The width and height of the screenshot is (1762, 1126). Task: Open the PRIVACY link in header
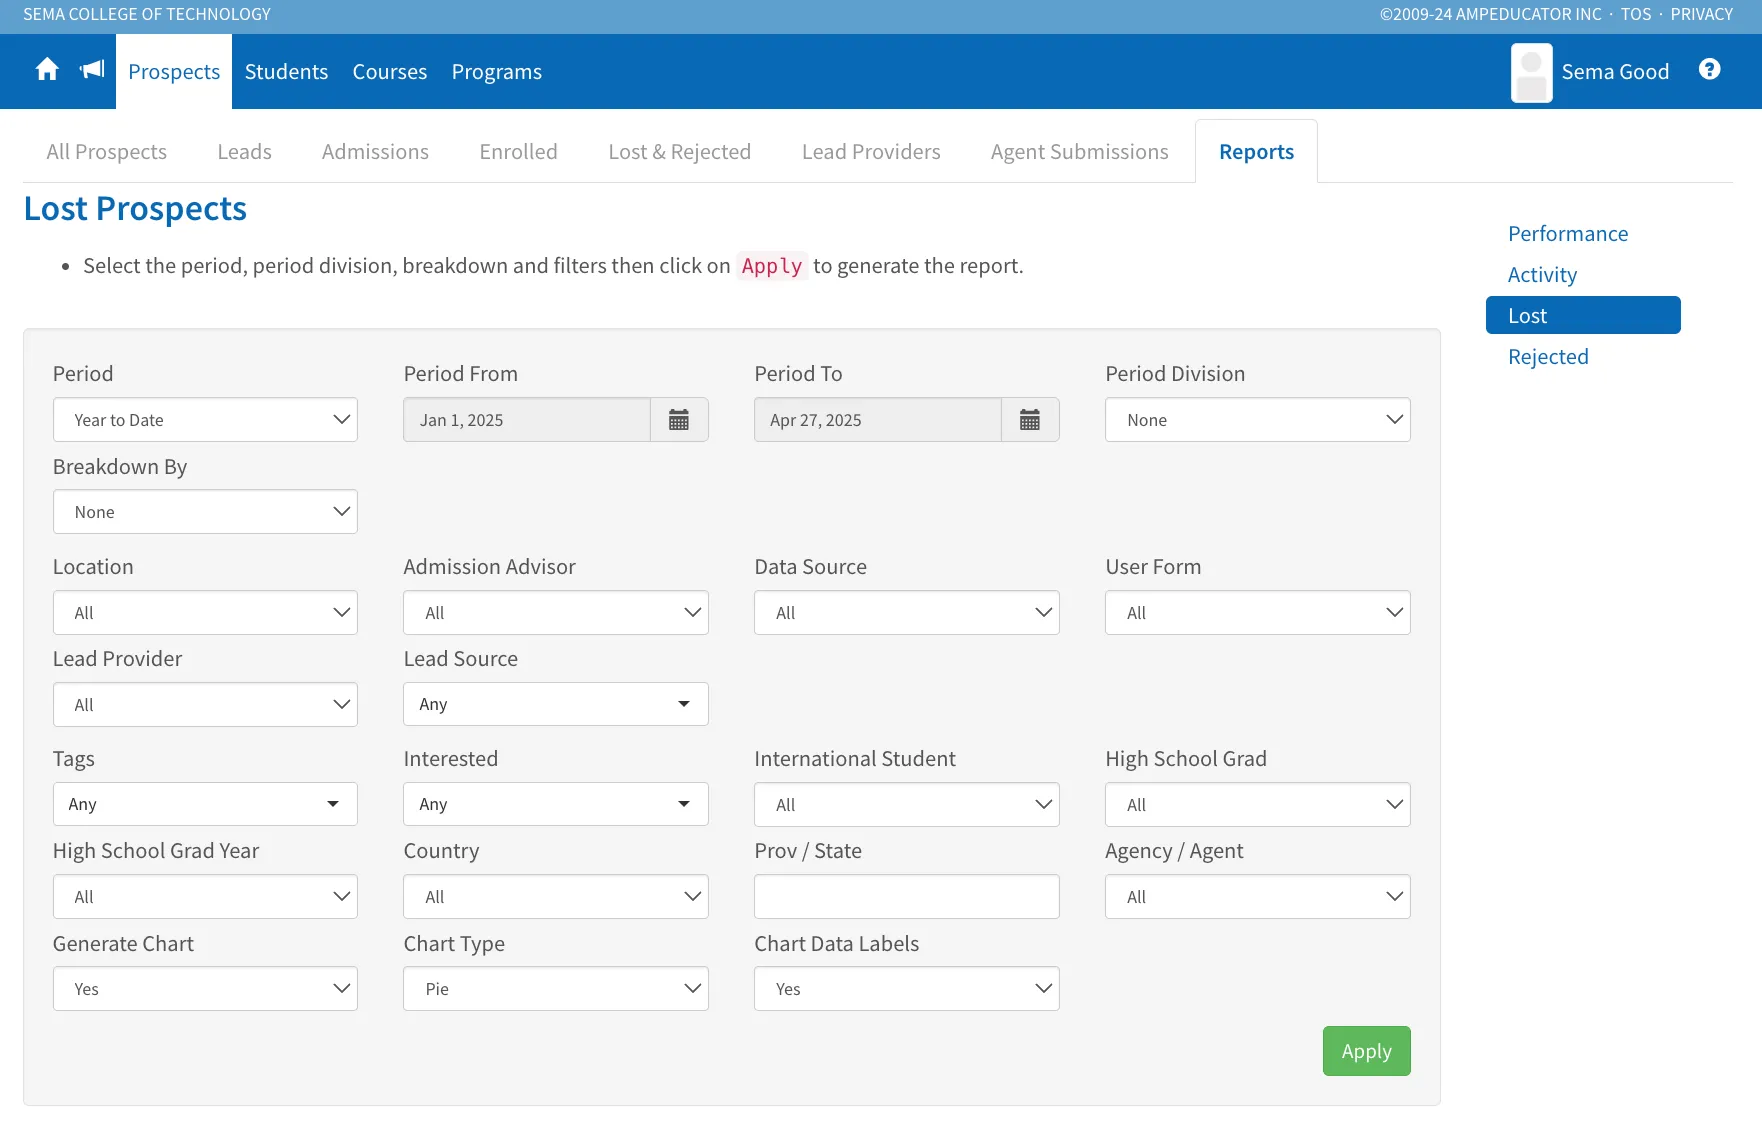tap(1701, 14)
